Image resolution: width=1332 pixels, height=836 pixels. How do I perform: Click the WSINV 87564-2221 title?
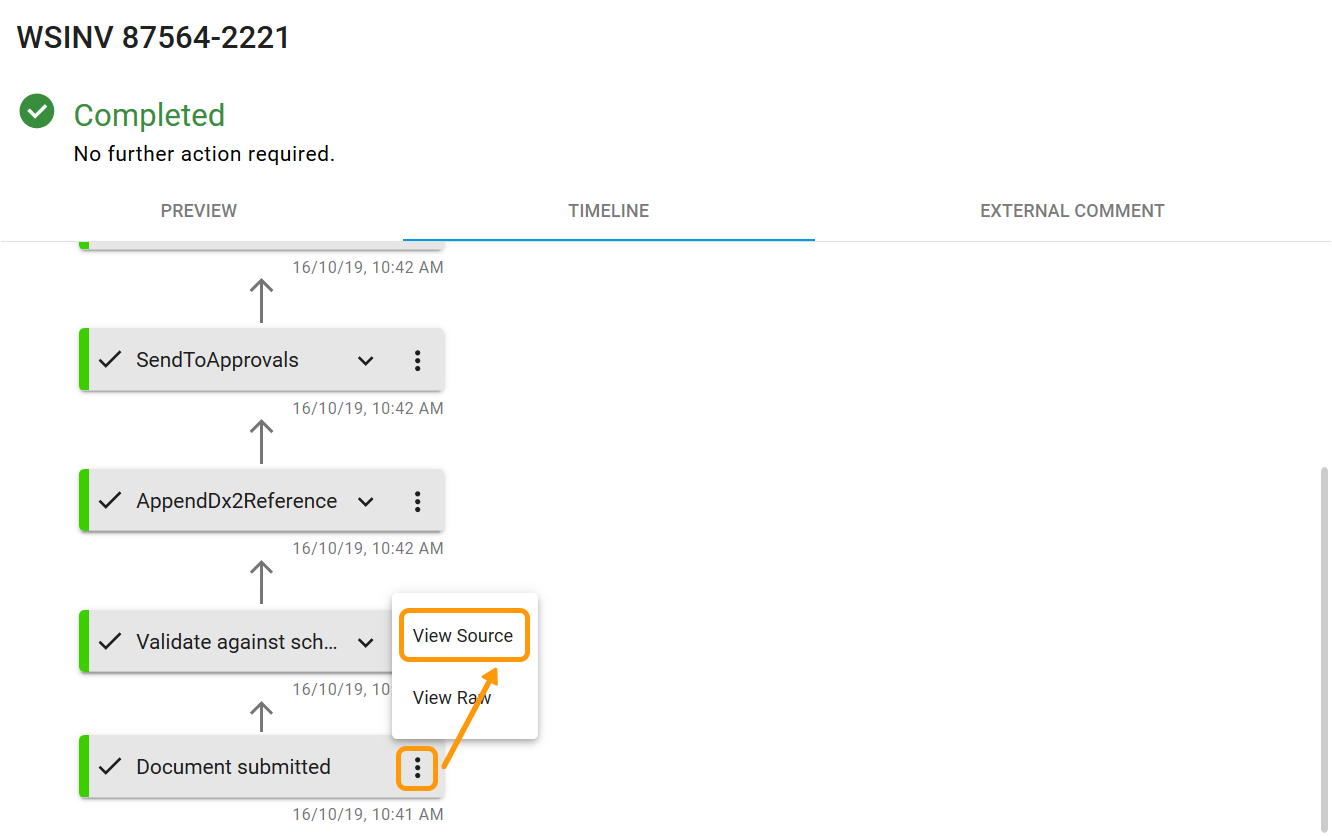[x=153, y=37]
